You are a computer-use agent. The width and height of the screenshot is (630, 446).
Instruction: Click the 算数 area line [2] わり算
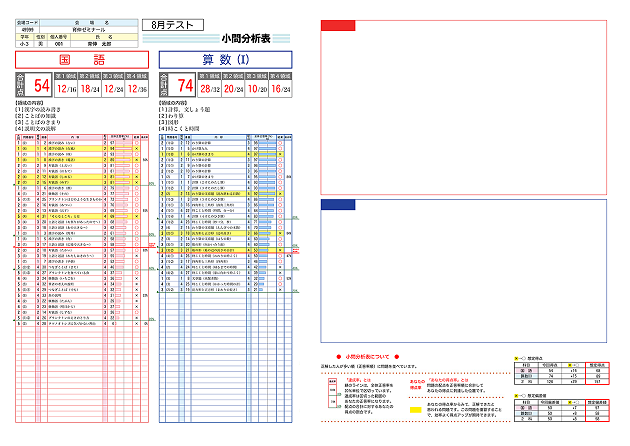coord(172,116)
